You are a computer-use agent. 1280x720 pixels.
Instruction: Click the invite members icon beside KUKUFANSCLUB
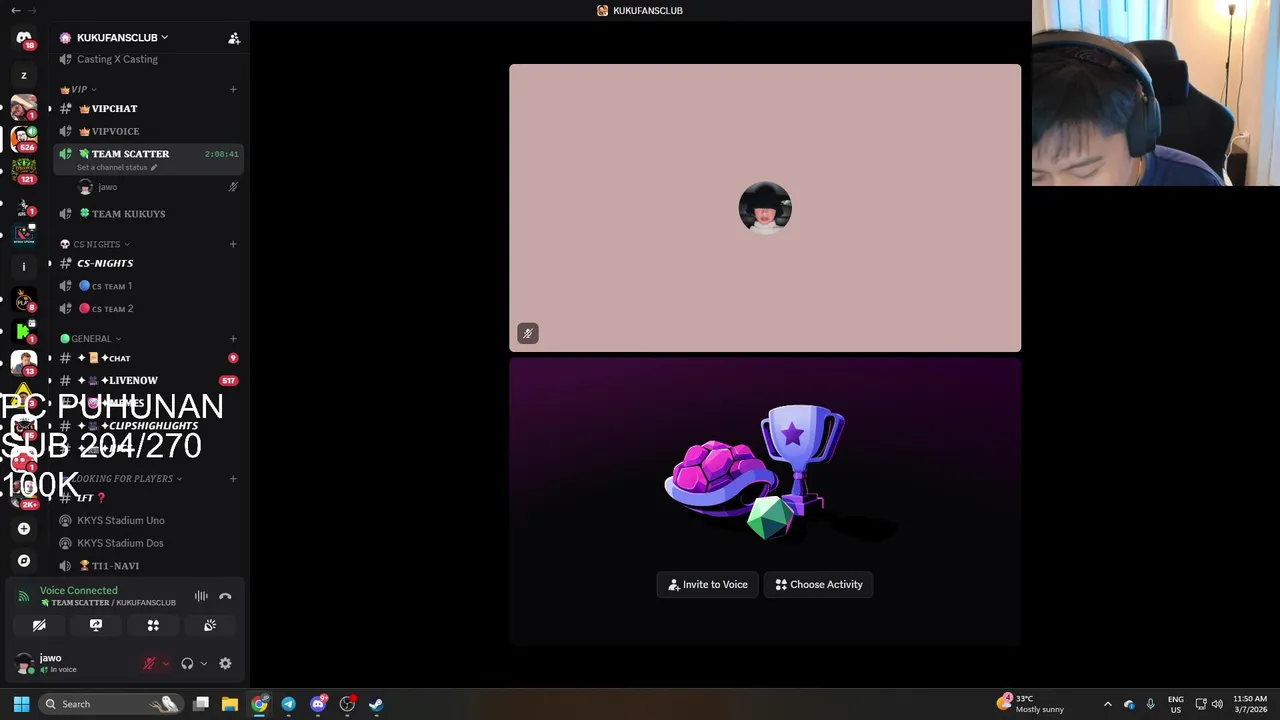(x=234, y=38)
